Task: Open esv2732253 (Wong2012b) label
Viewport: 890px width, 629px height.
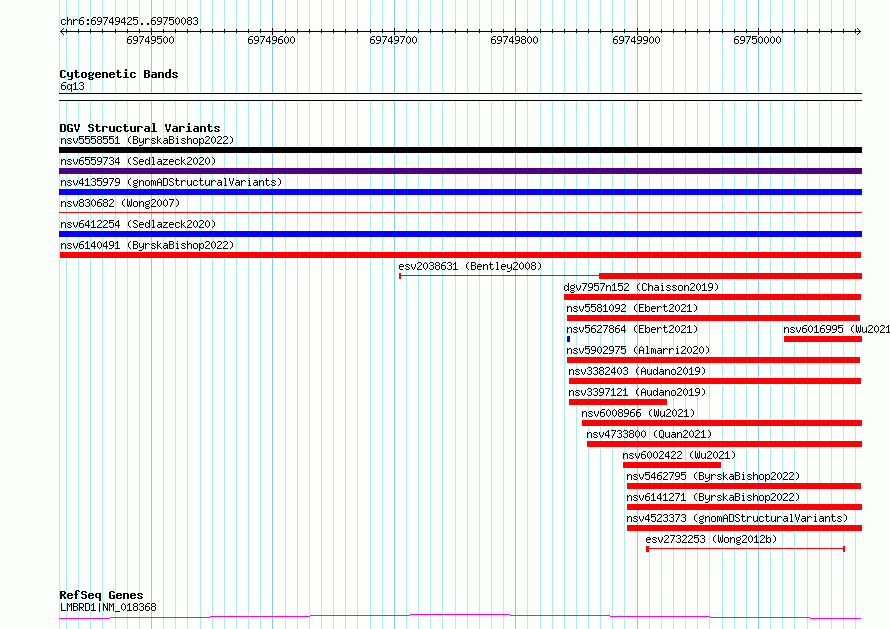Action: [711, 539]
